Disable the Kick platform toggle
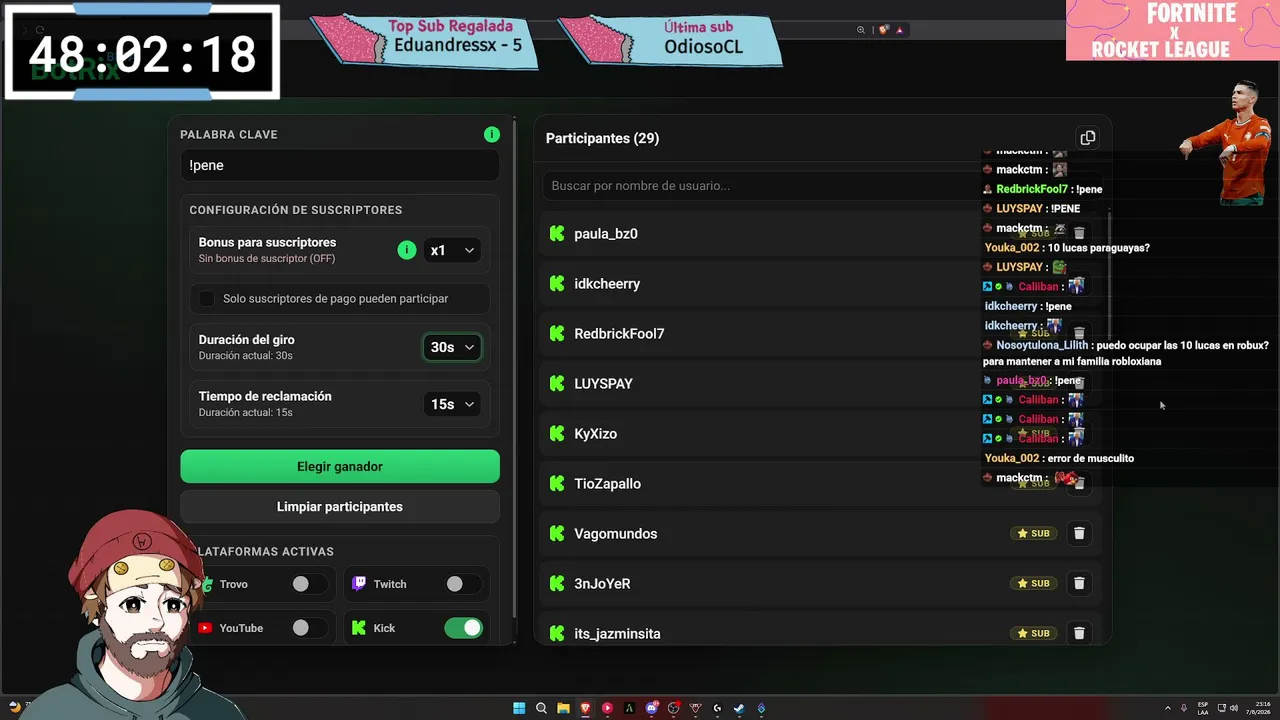 463,628
